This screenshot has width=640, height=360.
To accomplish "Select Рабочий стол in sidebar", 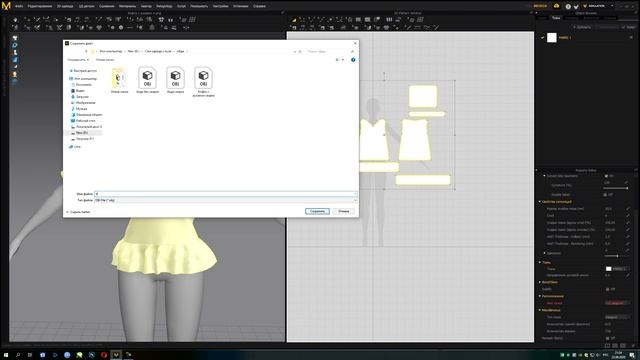I will [84, 120].
